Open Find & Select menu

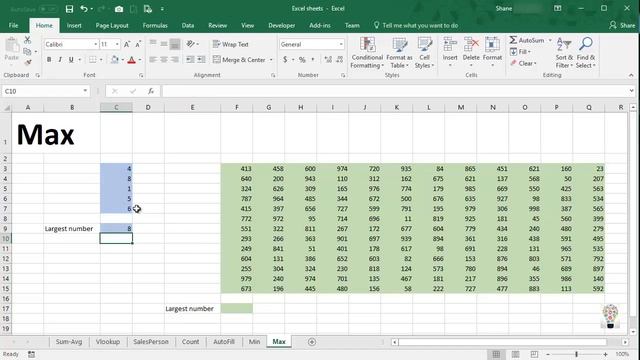coord(586,53)
